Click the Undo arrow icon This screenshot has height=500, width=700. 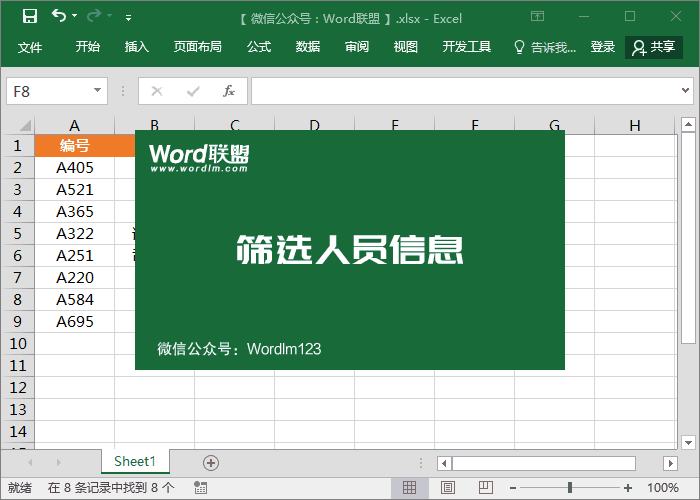(60, 17)
